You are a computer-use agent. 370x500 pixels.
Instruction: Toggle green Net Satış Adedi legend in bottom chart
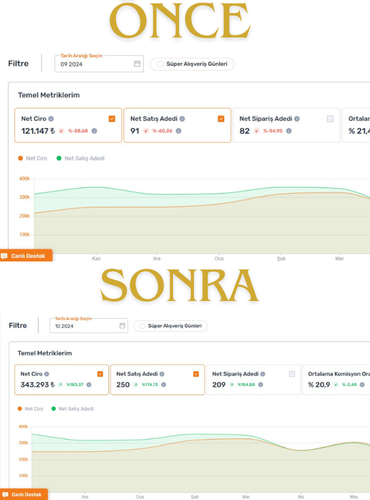coord(73,409)
